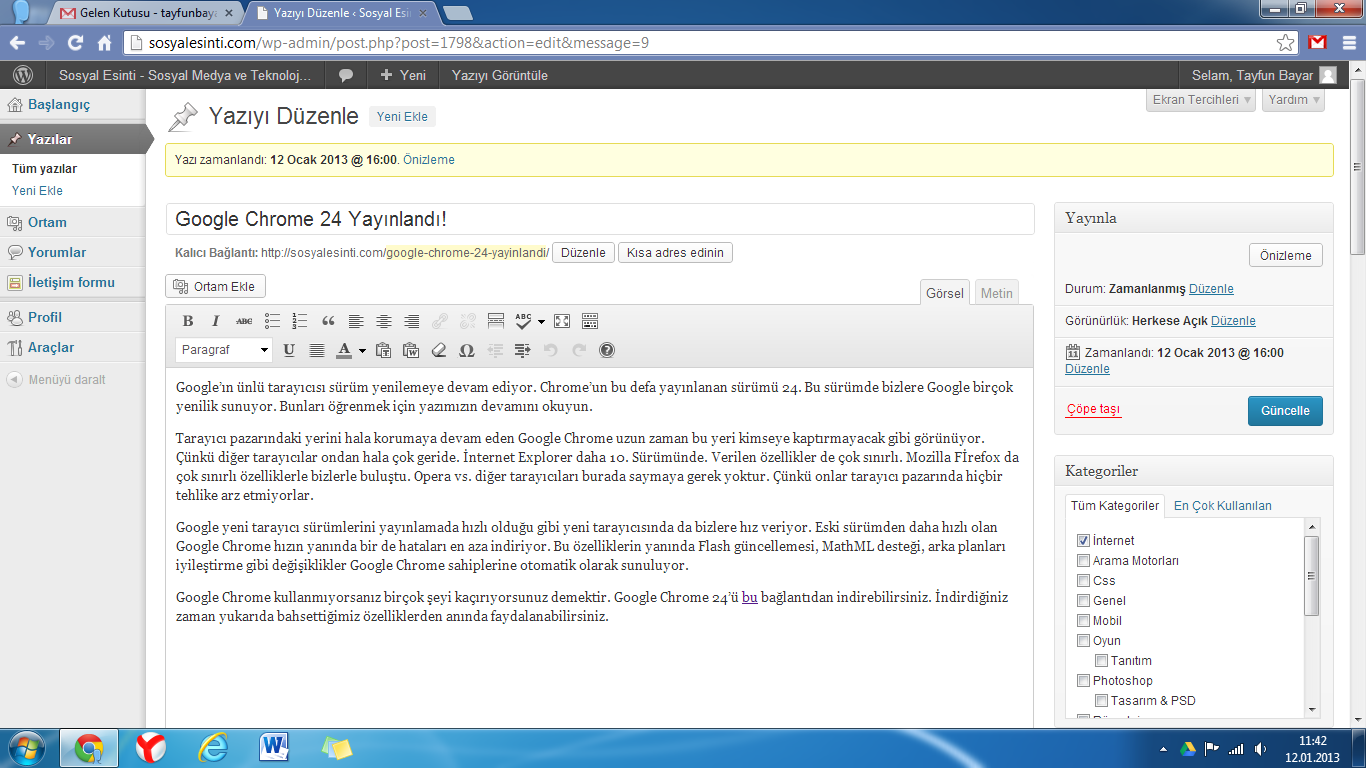
Task: Insert a numbered list
Action: pos(300,321)
